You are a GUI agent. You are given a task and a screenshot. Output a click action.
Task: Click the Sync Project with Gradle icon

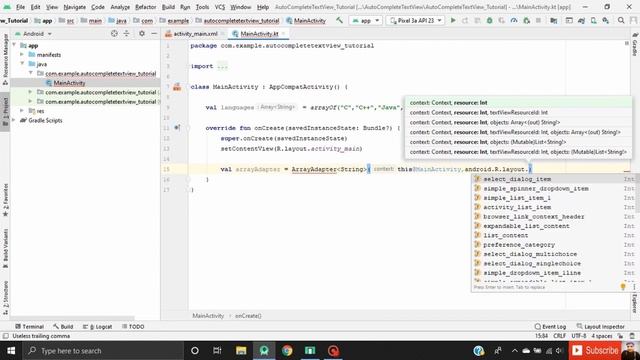581,20
